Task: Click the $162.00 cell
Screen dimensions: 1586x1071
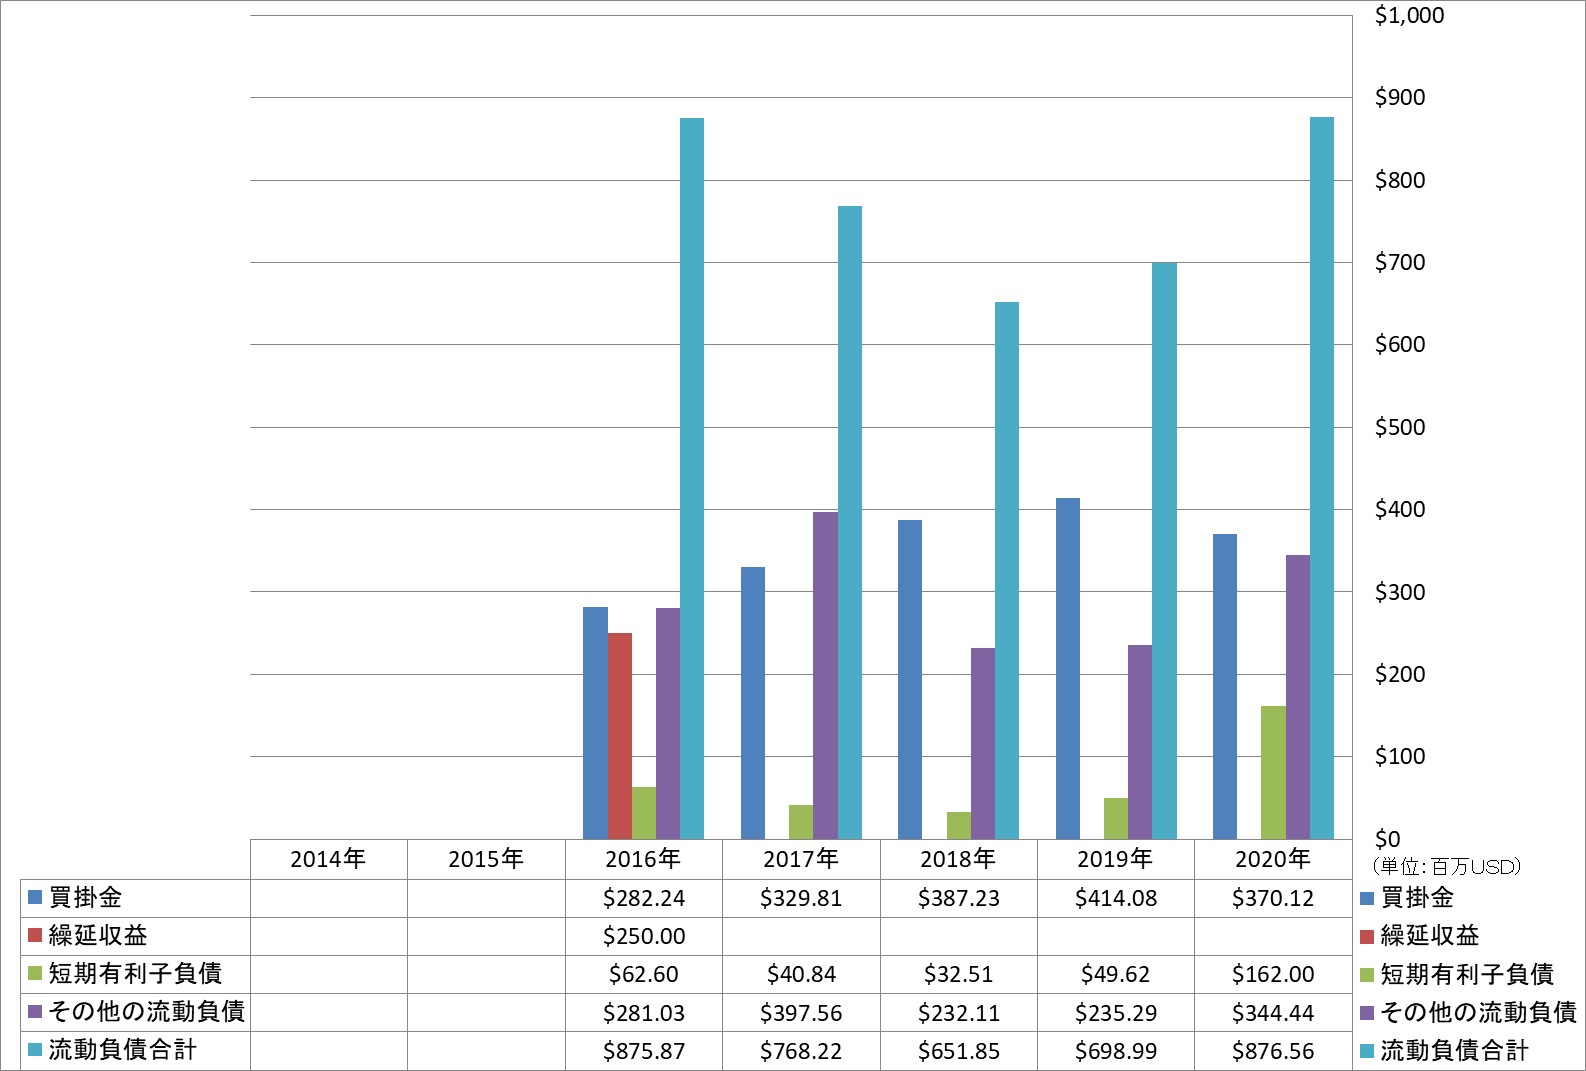Action: 1273,974
